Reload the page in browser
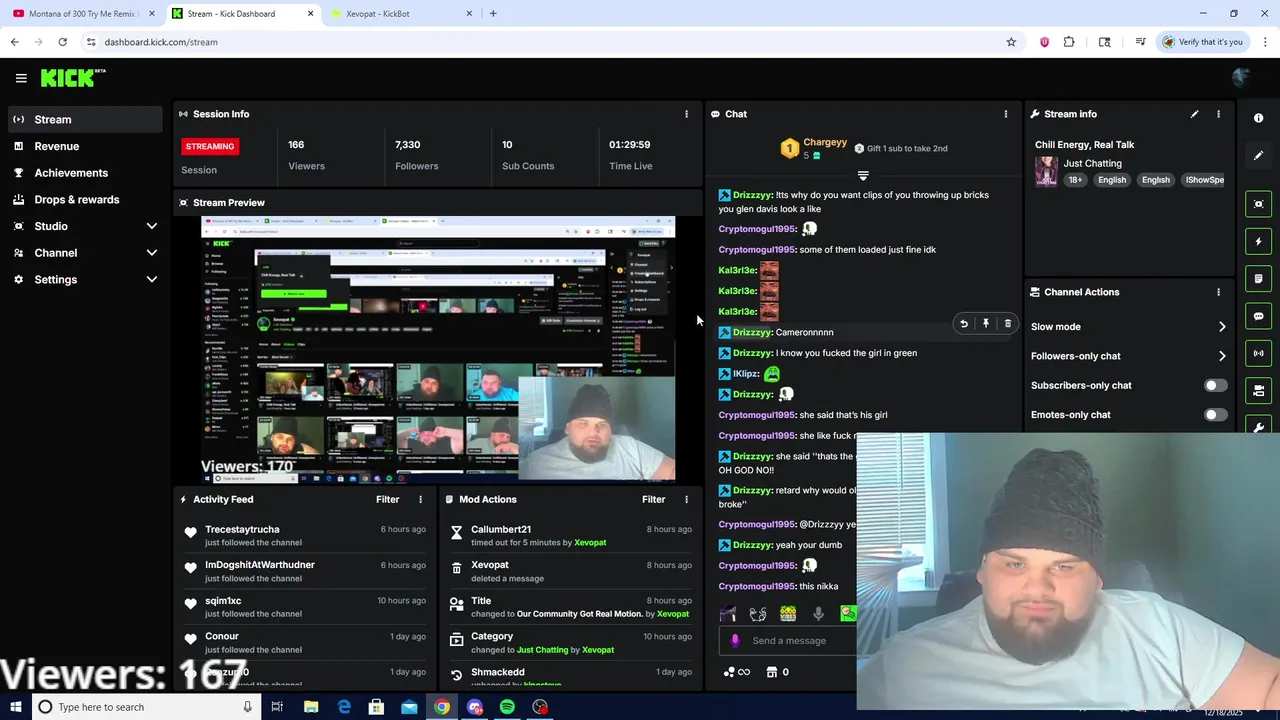Screen dimensions: 1280x720 pos(62,42)
